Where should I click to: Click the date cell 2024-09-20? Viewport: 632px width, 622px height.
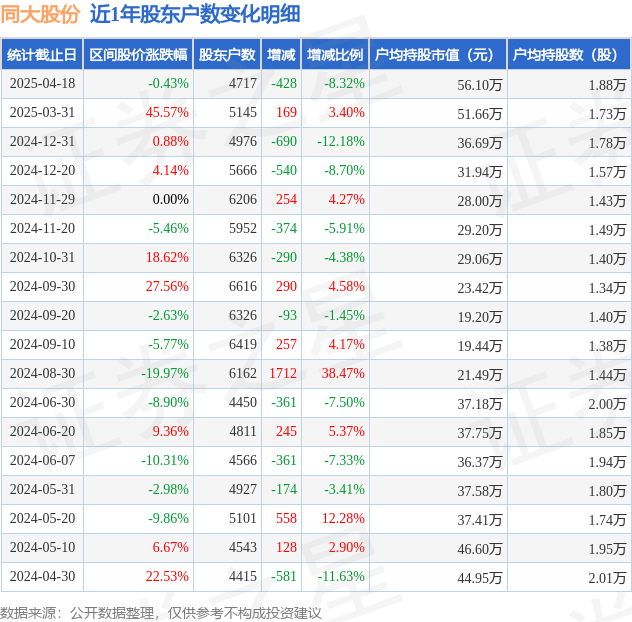click(42, 316)
